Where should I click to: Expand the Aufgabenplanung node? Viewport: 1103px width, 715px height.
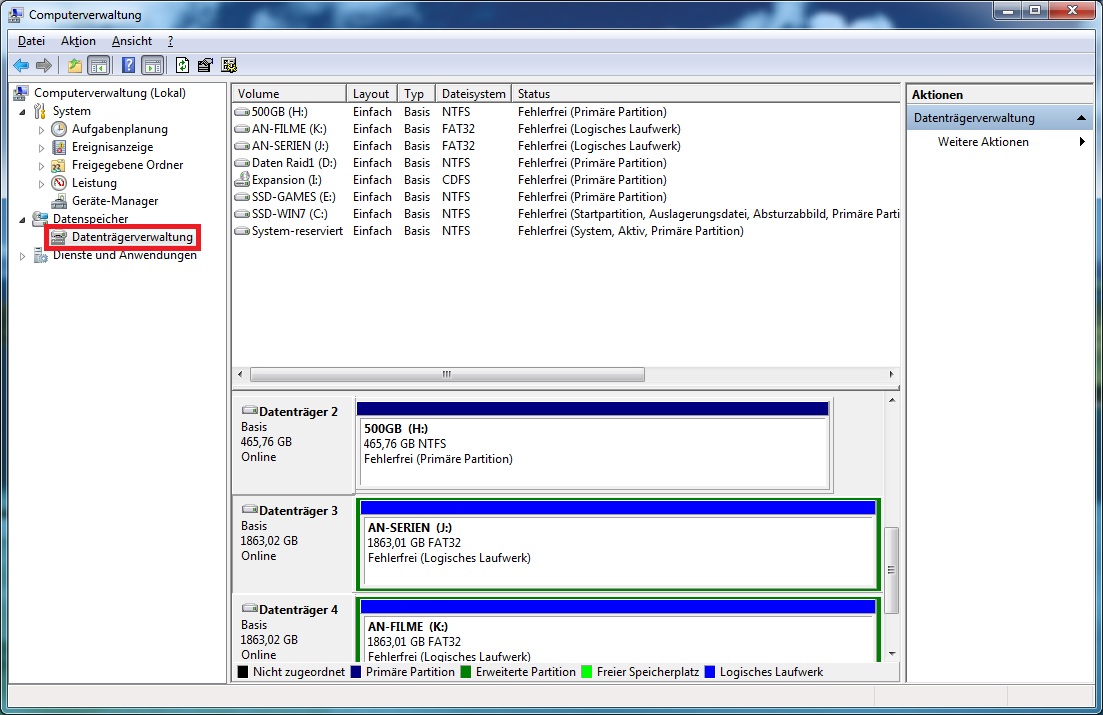tap(41, 129)
